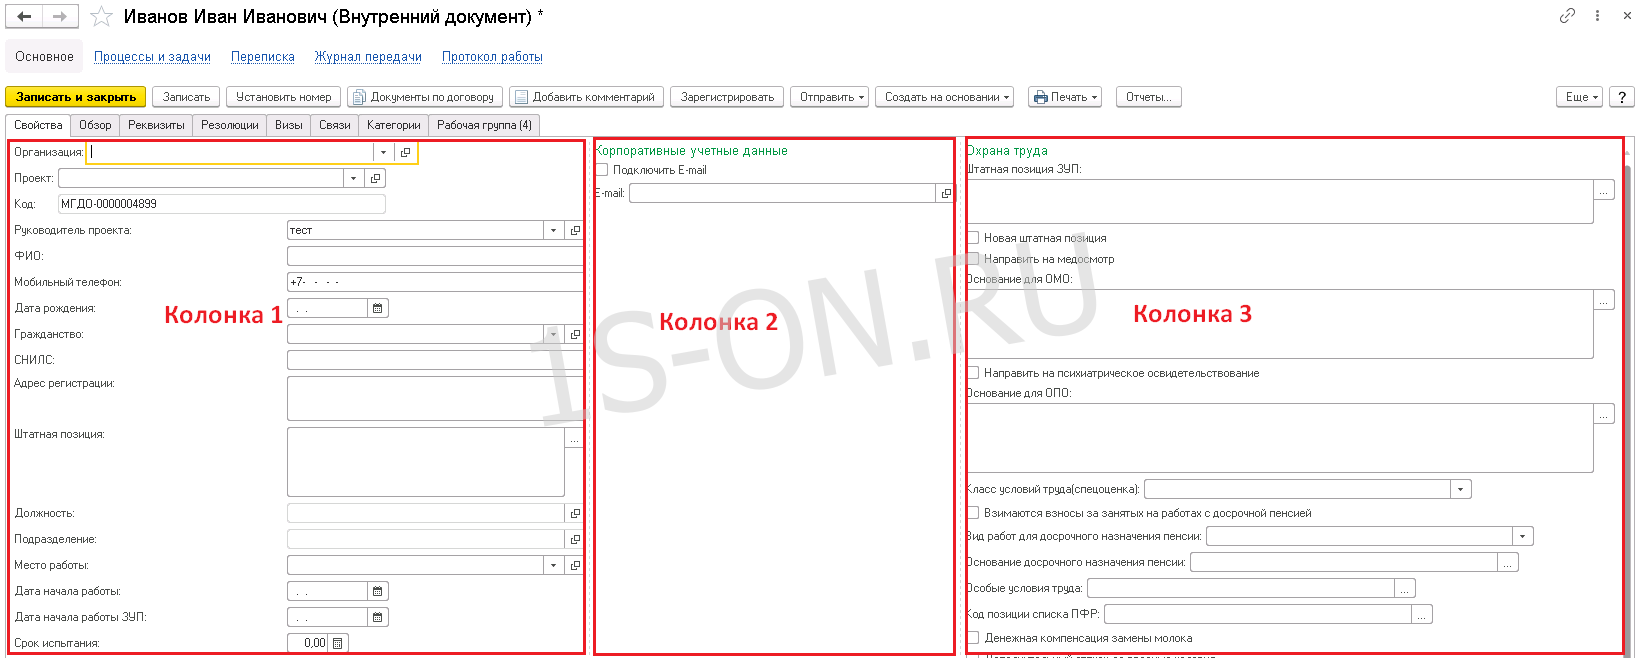Viewport: 1639px width, 658px height.
Task: Open Журнал передачи link
Action: click(x=368, y=57)
